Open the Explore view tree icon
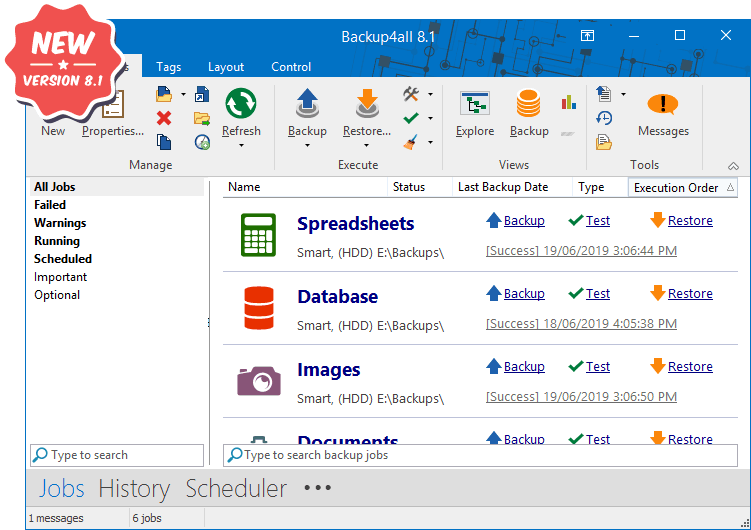751x530 pixels. [x=475, y=103]
